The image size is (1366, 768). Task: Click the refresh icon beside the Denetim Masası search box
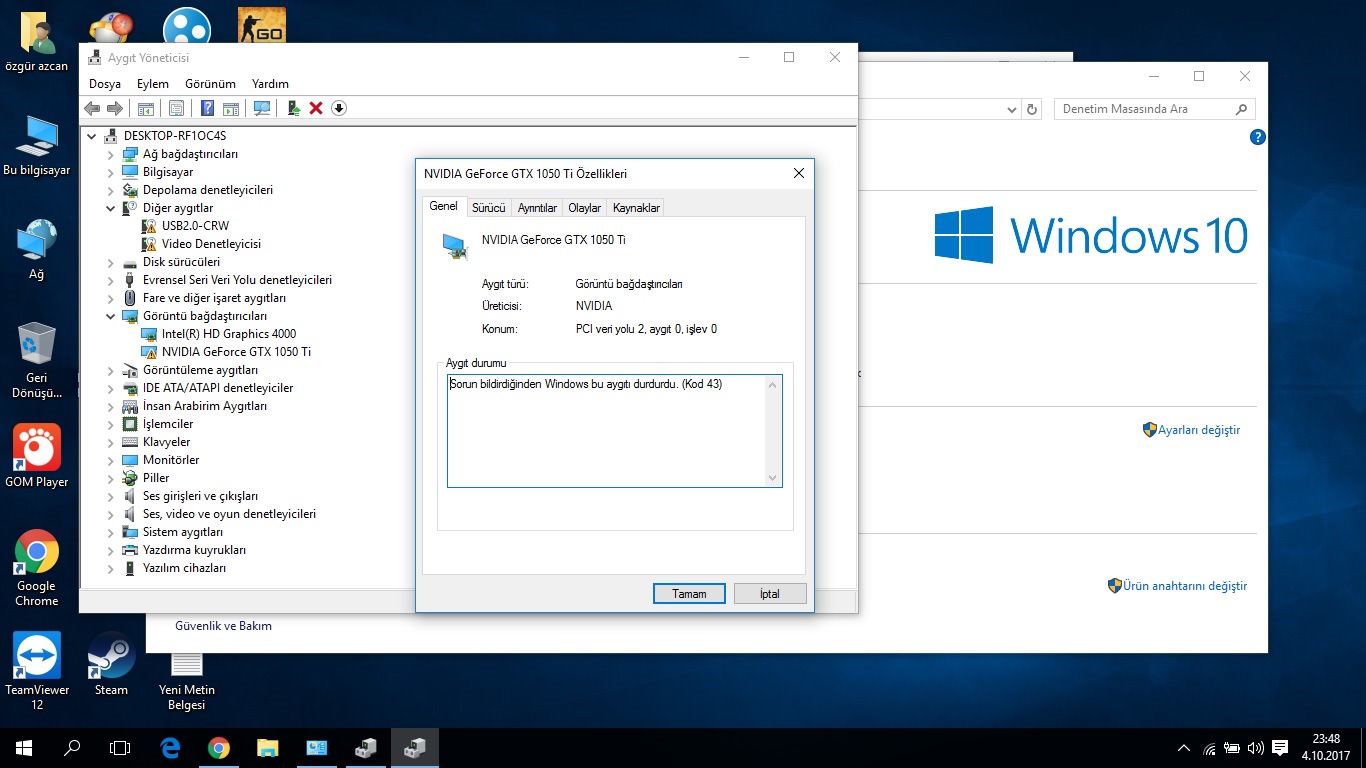click(1033, 109)
